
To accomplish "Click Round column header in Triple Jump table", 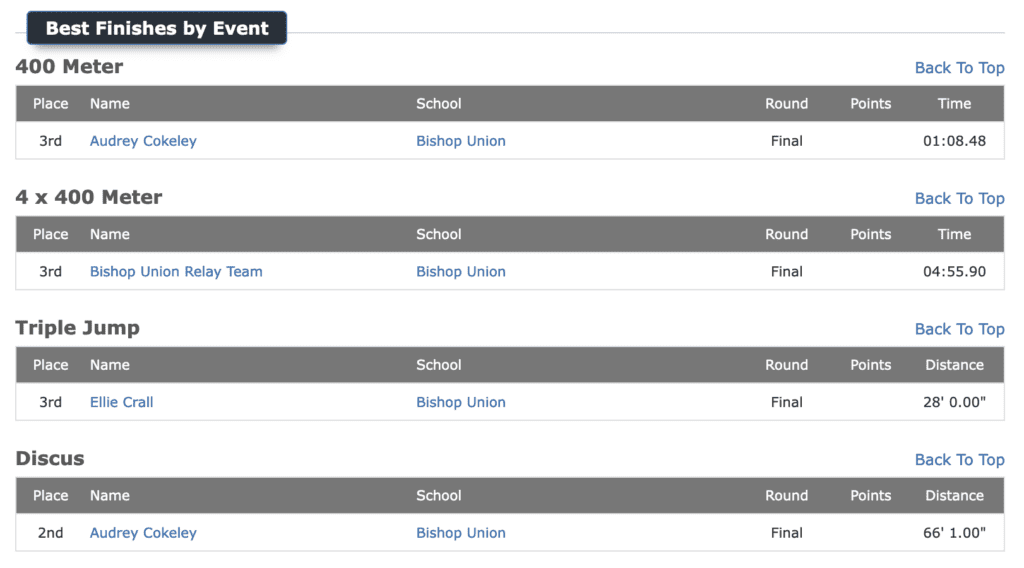I will click(786, 365).
